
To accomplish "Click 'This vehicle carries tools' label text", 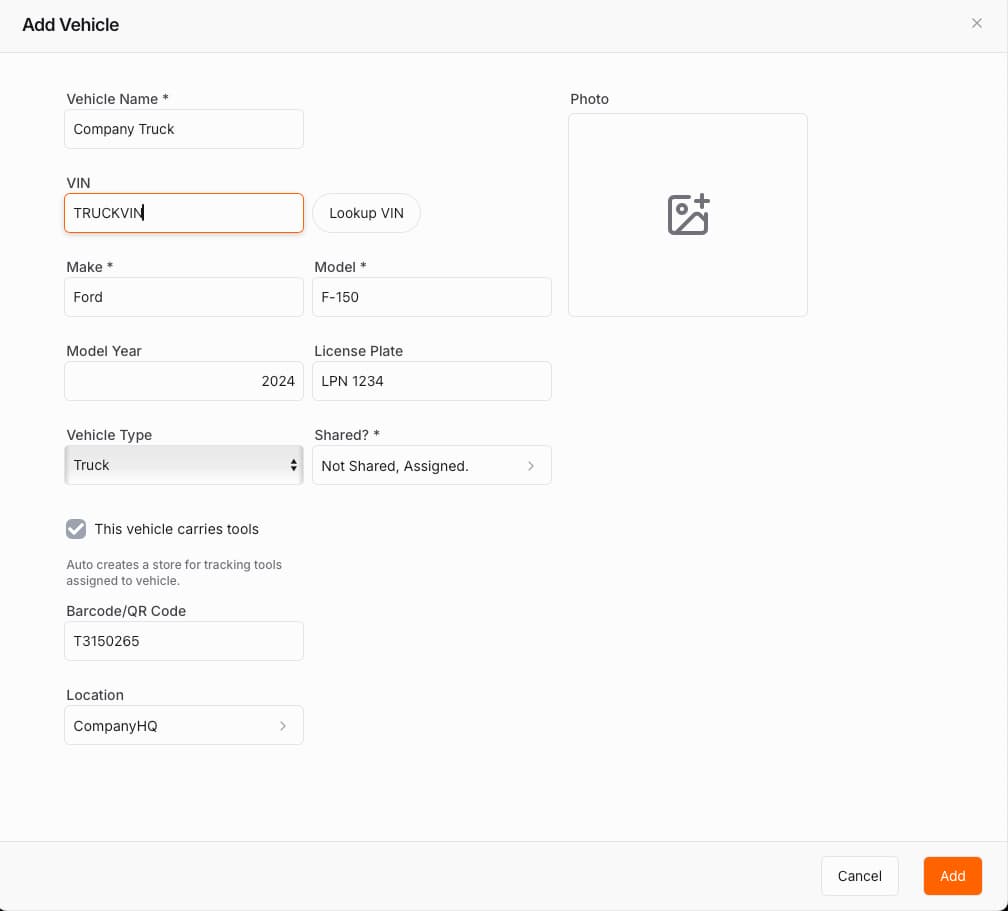I will [x=177, y=529].
